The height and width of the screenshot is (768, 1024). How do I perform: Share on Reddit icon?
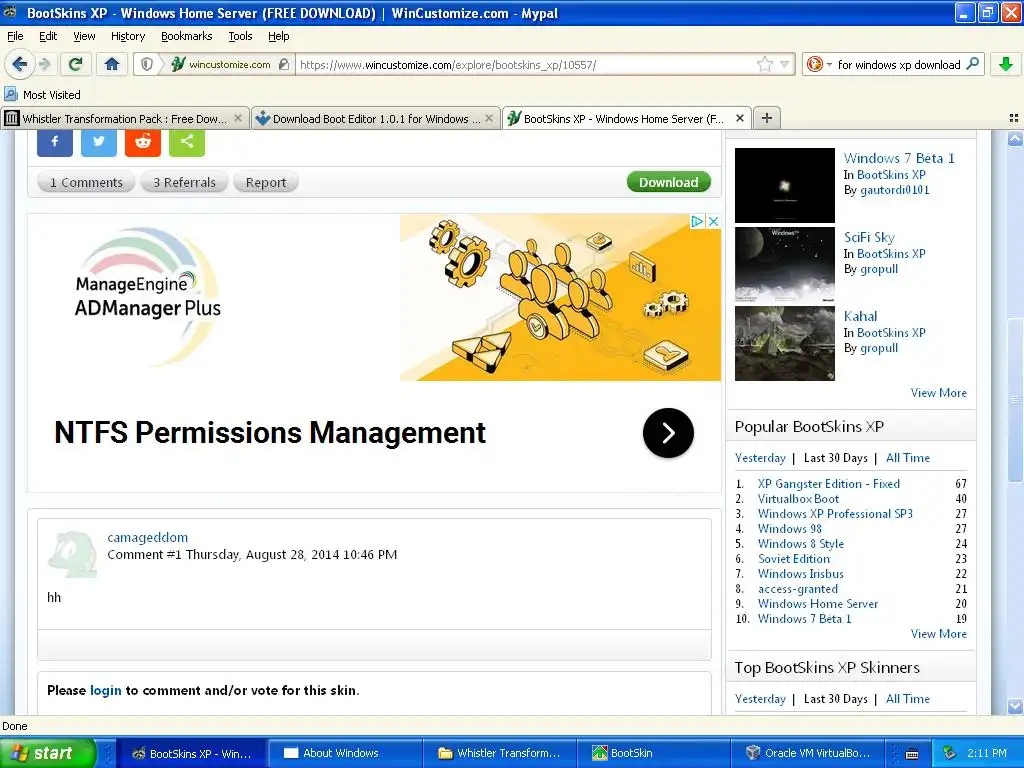click(143, 142)
